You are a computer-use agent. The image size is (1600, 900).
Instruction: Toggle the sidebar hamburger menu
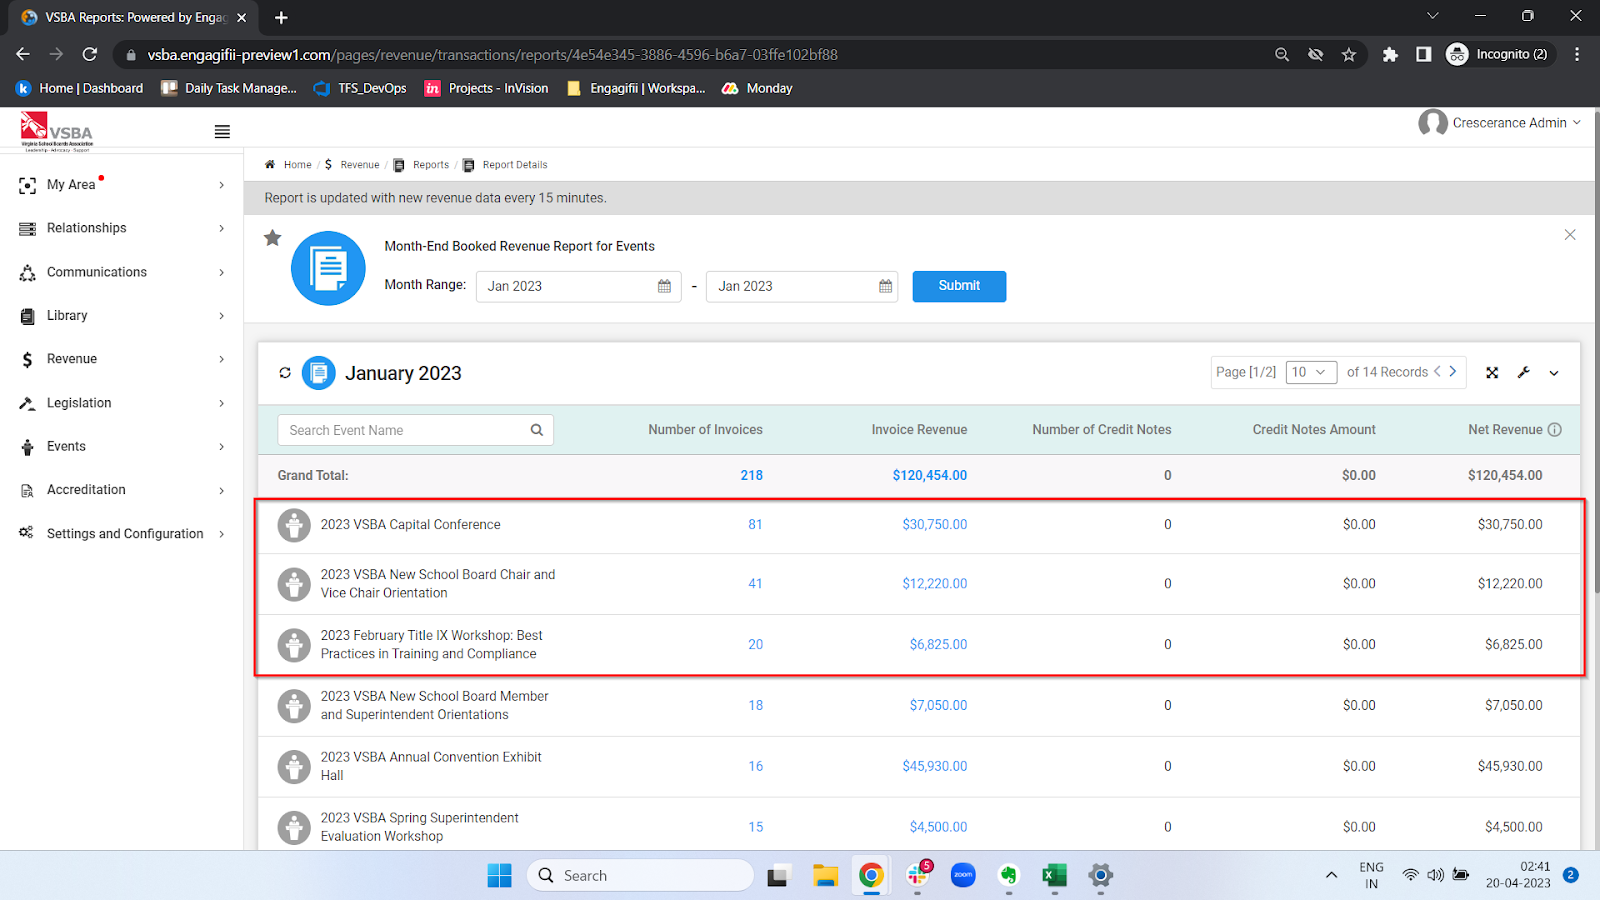(221, 130)
